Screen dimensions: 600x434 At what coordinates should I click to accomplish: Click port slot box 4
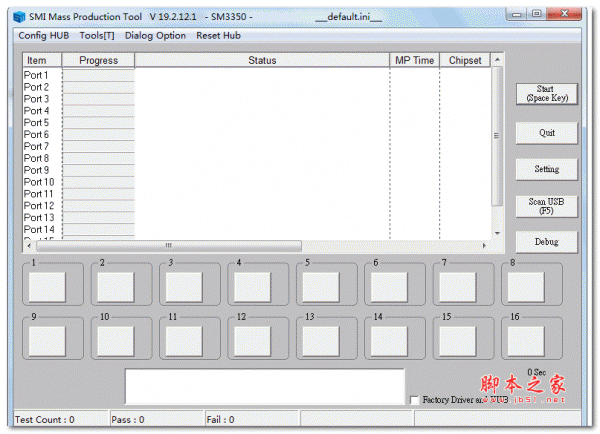[x=253, y=287]
